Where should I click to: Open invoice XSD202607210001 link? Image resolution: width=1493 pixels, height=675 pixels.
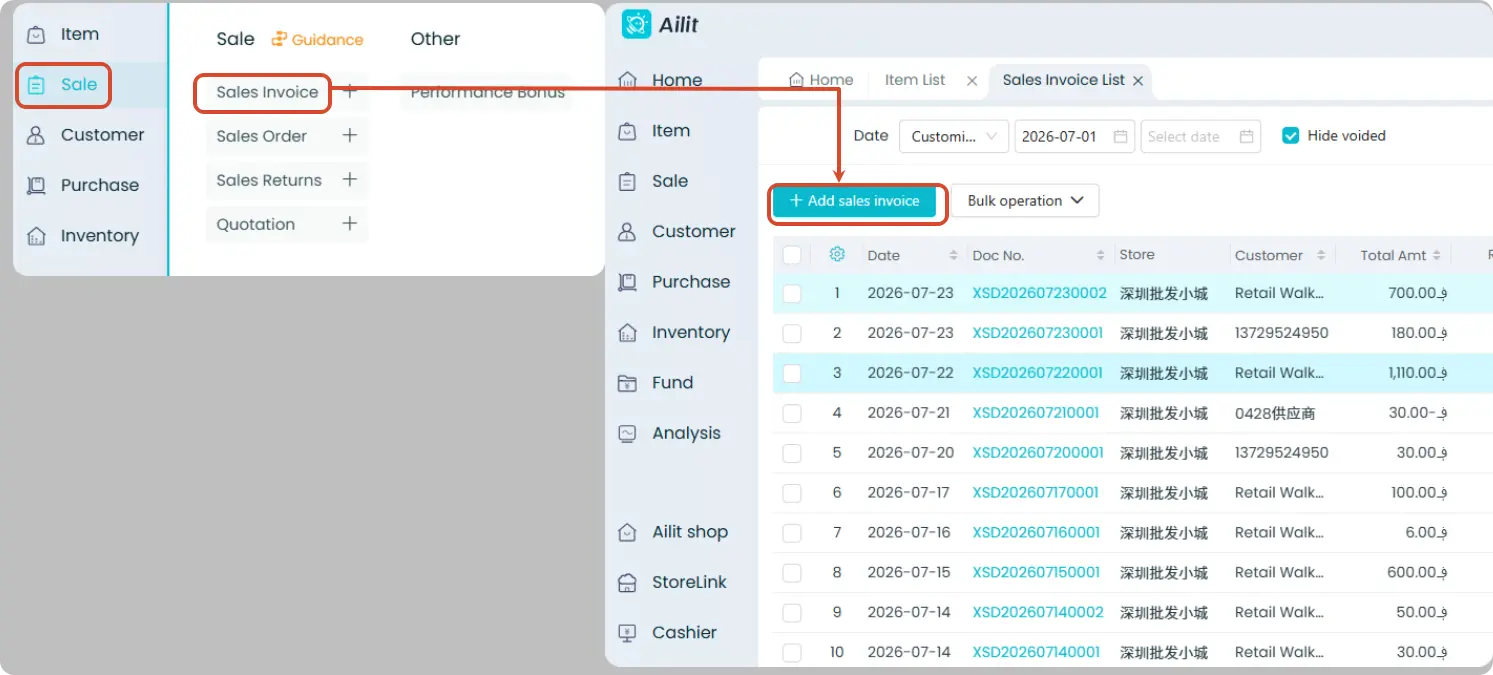coord(1035,413)
